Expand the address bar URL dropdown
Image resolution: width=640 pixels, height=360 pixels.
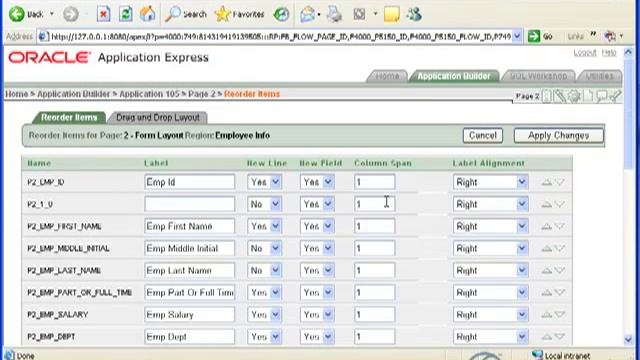pyautogui.click(x=517, y=36)
